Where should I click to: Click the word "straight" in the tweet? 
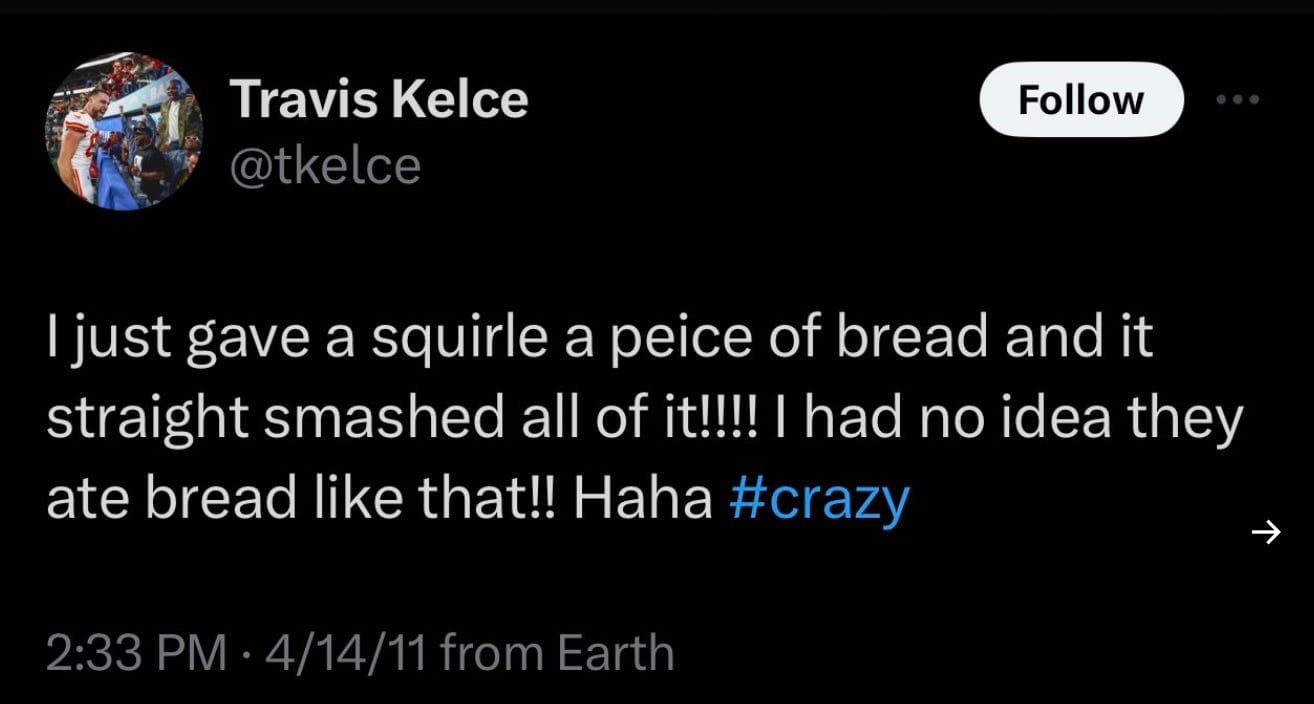(x=154, y=420)
